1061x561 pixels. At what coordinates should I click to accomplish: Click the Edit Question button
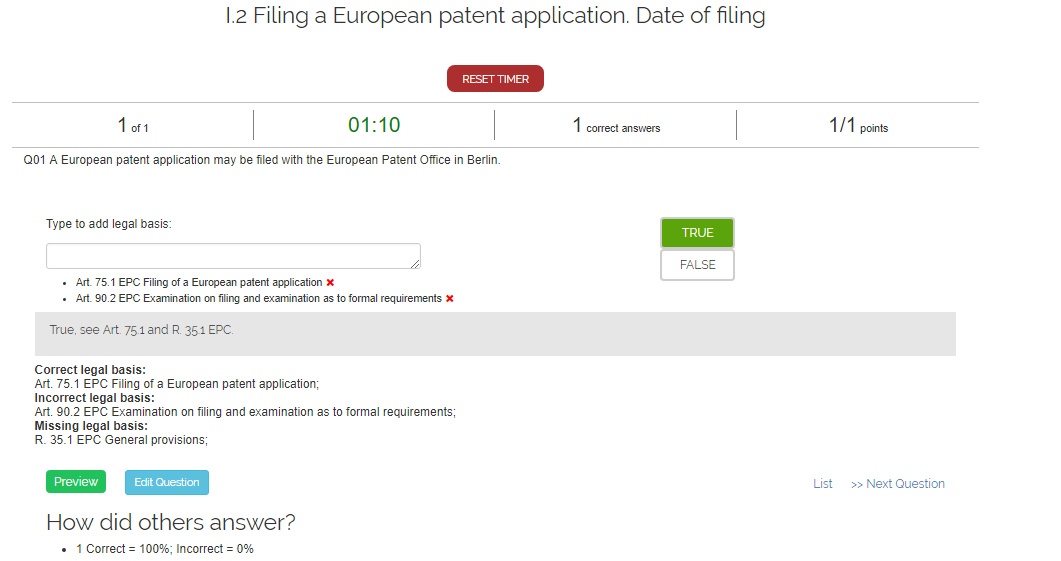point(167,482)
